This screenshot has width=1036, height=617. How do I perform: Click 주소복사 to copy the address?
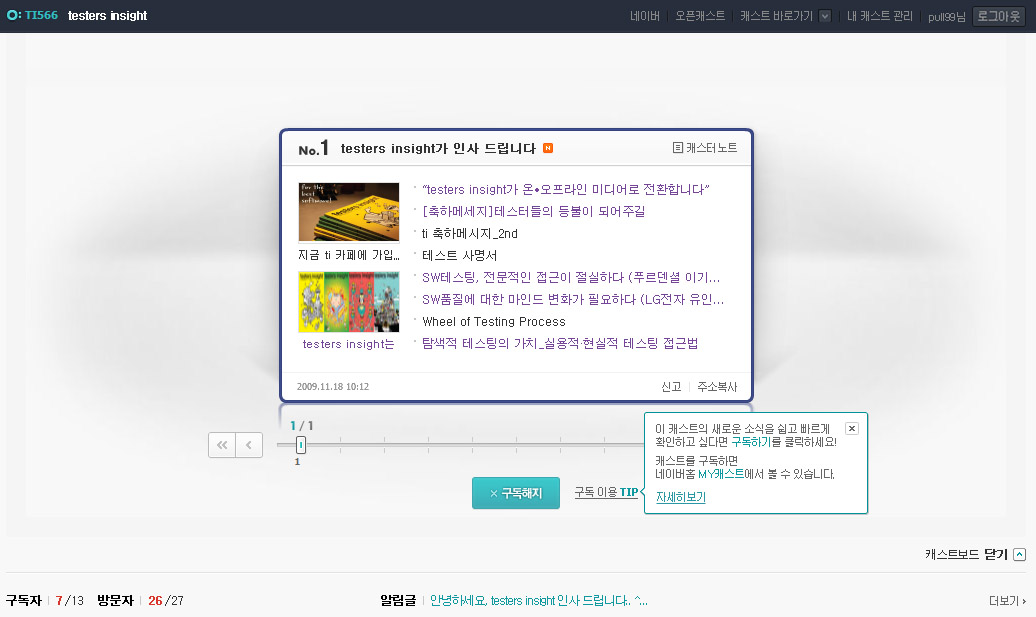717,387
